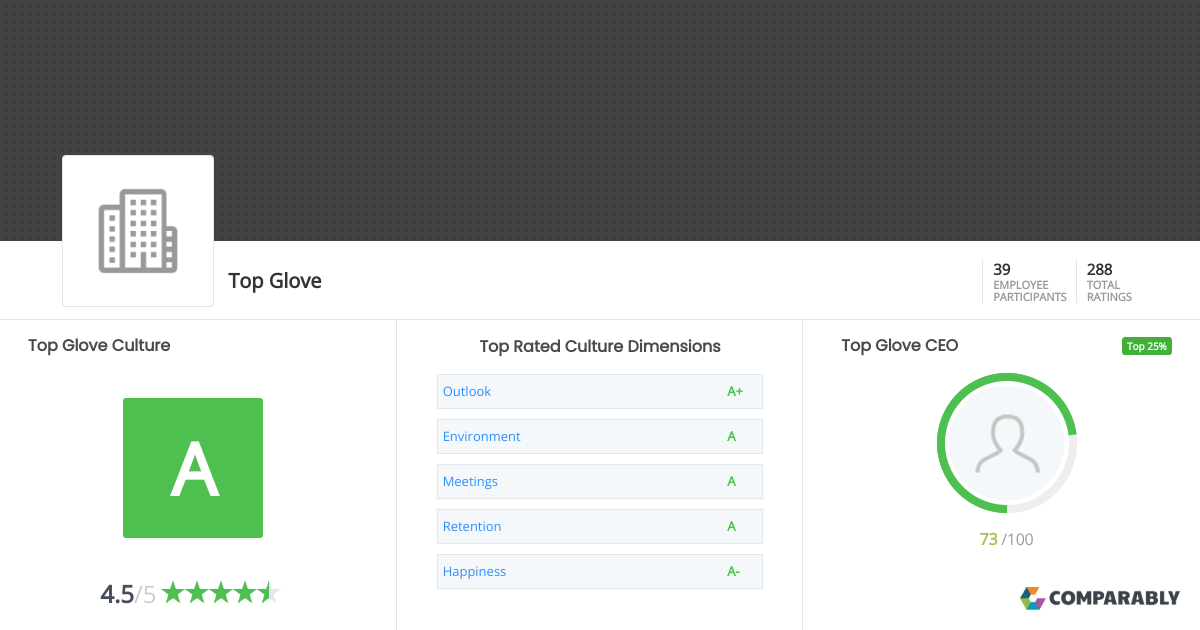This screenshot has width=1200, height=630.
Task: Click the CEO 73 out of 100 score
Action: [1007, 538]
